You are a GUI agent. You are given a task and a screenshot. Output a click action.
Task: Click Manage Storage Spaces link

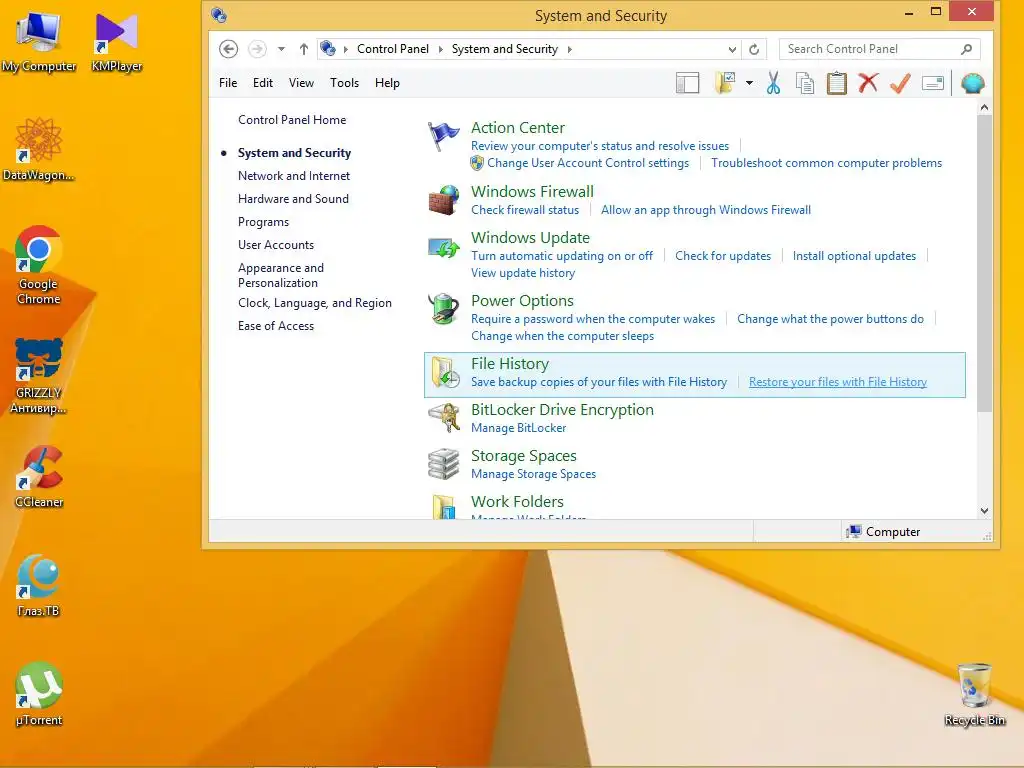[534, 474]
